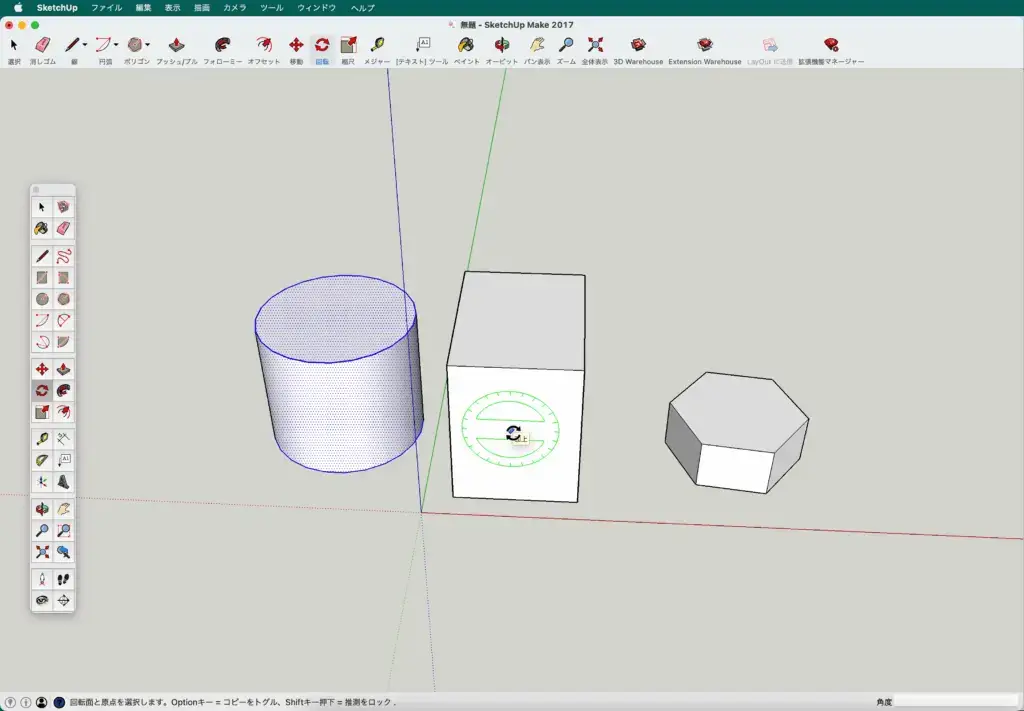Open Extension Warehouse

click(x=705, y=45)
